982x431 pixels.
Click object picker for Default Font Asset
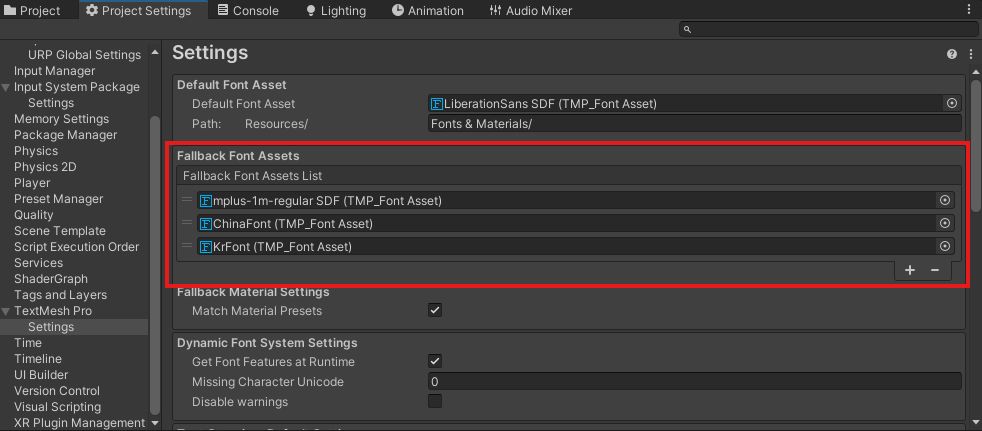pyautogui.click(x=951, y=103)
